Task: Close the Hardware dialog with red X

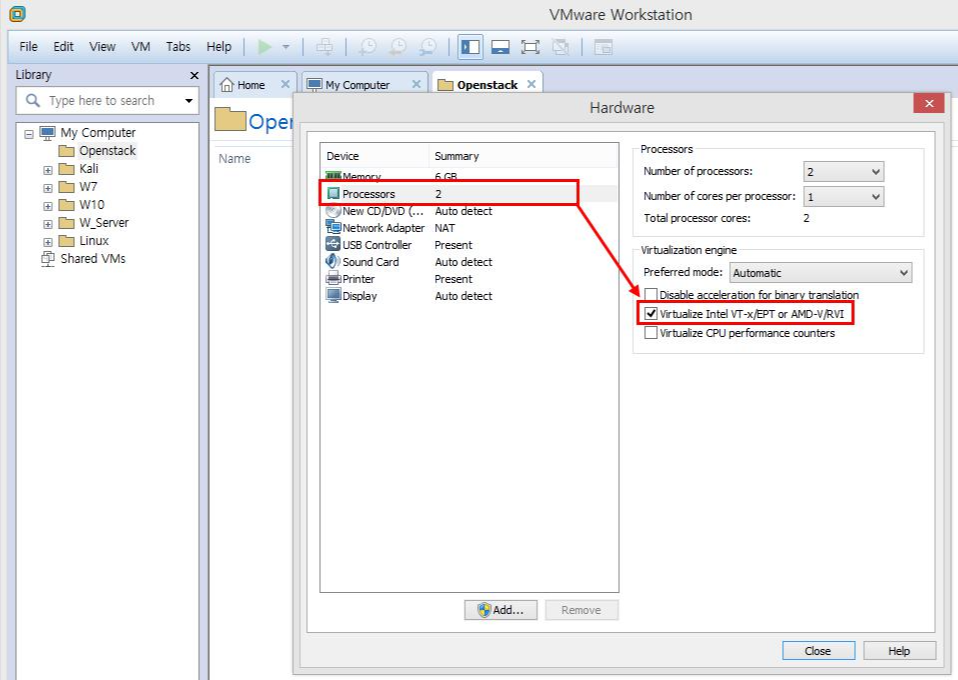Action: pos(929,103)
